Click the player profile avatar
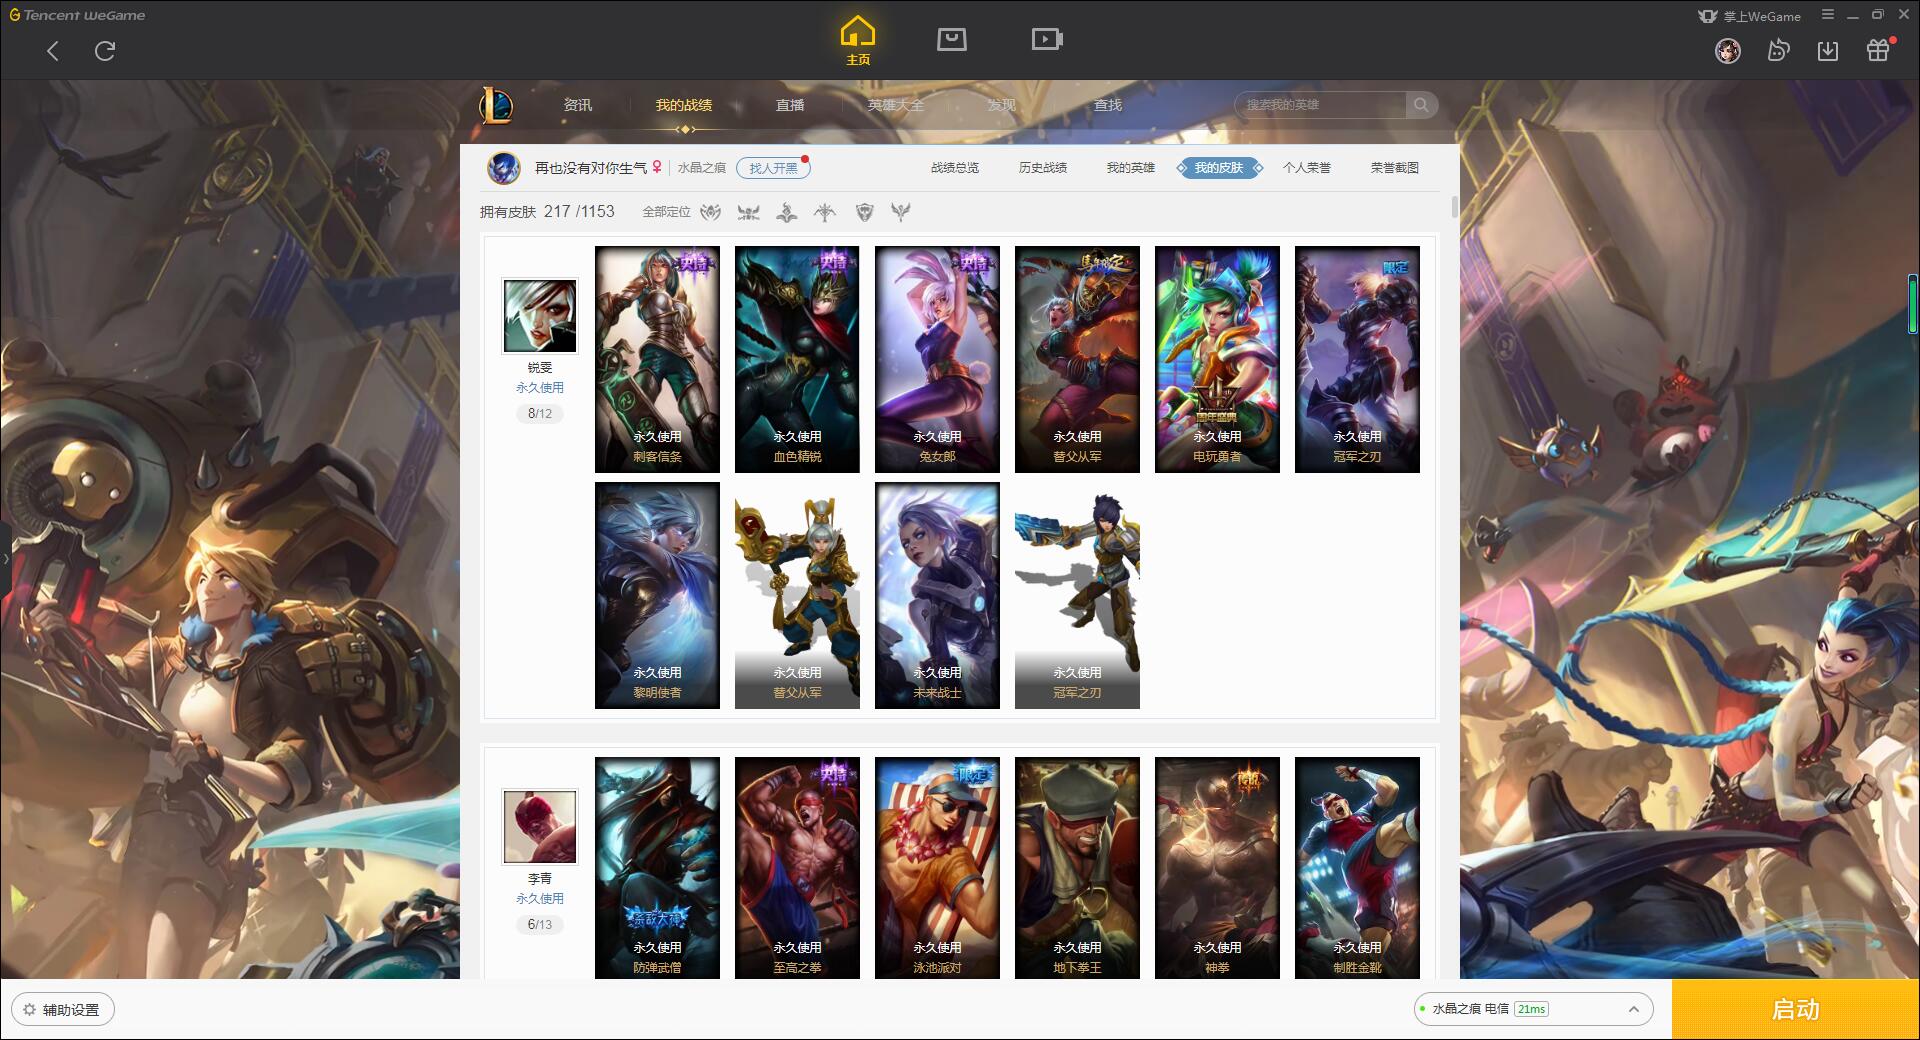Viewport: 1920px width, 1040px height. tap(504, 168)
